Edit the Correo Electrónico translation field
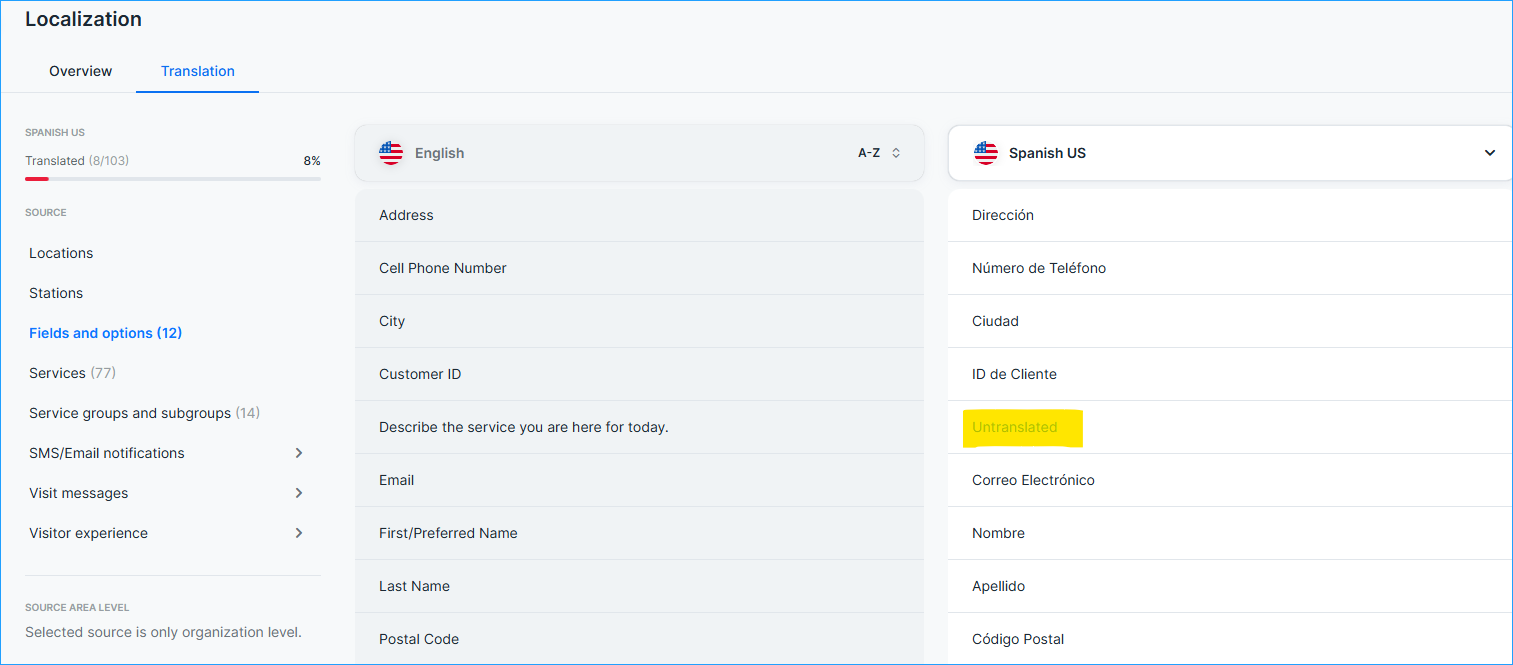 1033,480
